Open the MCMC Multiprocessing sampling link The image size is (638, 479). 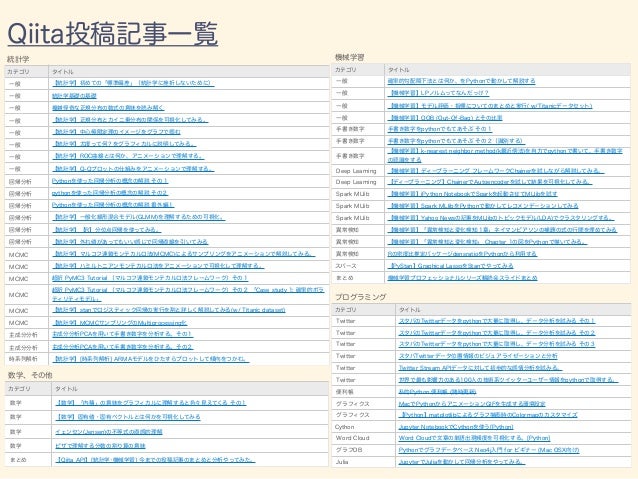120,322
